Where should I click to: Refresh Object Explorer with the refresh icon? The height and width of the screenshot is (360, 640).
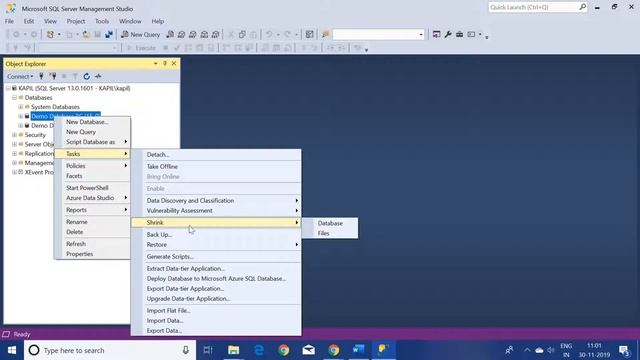pos(87,76)
